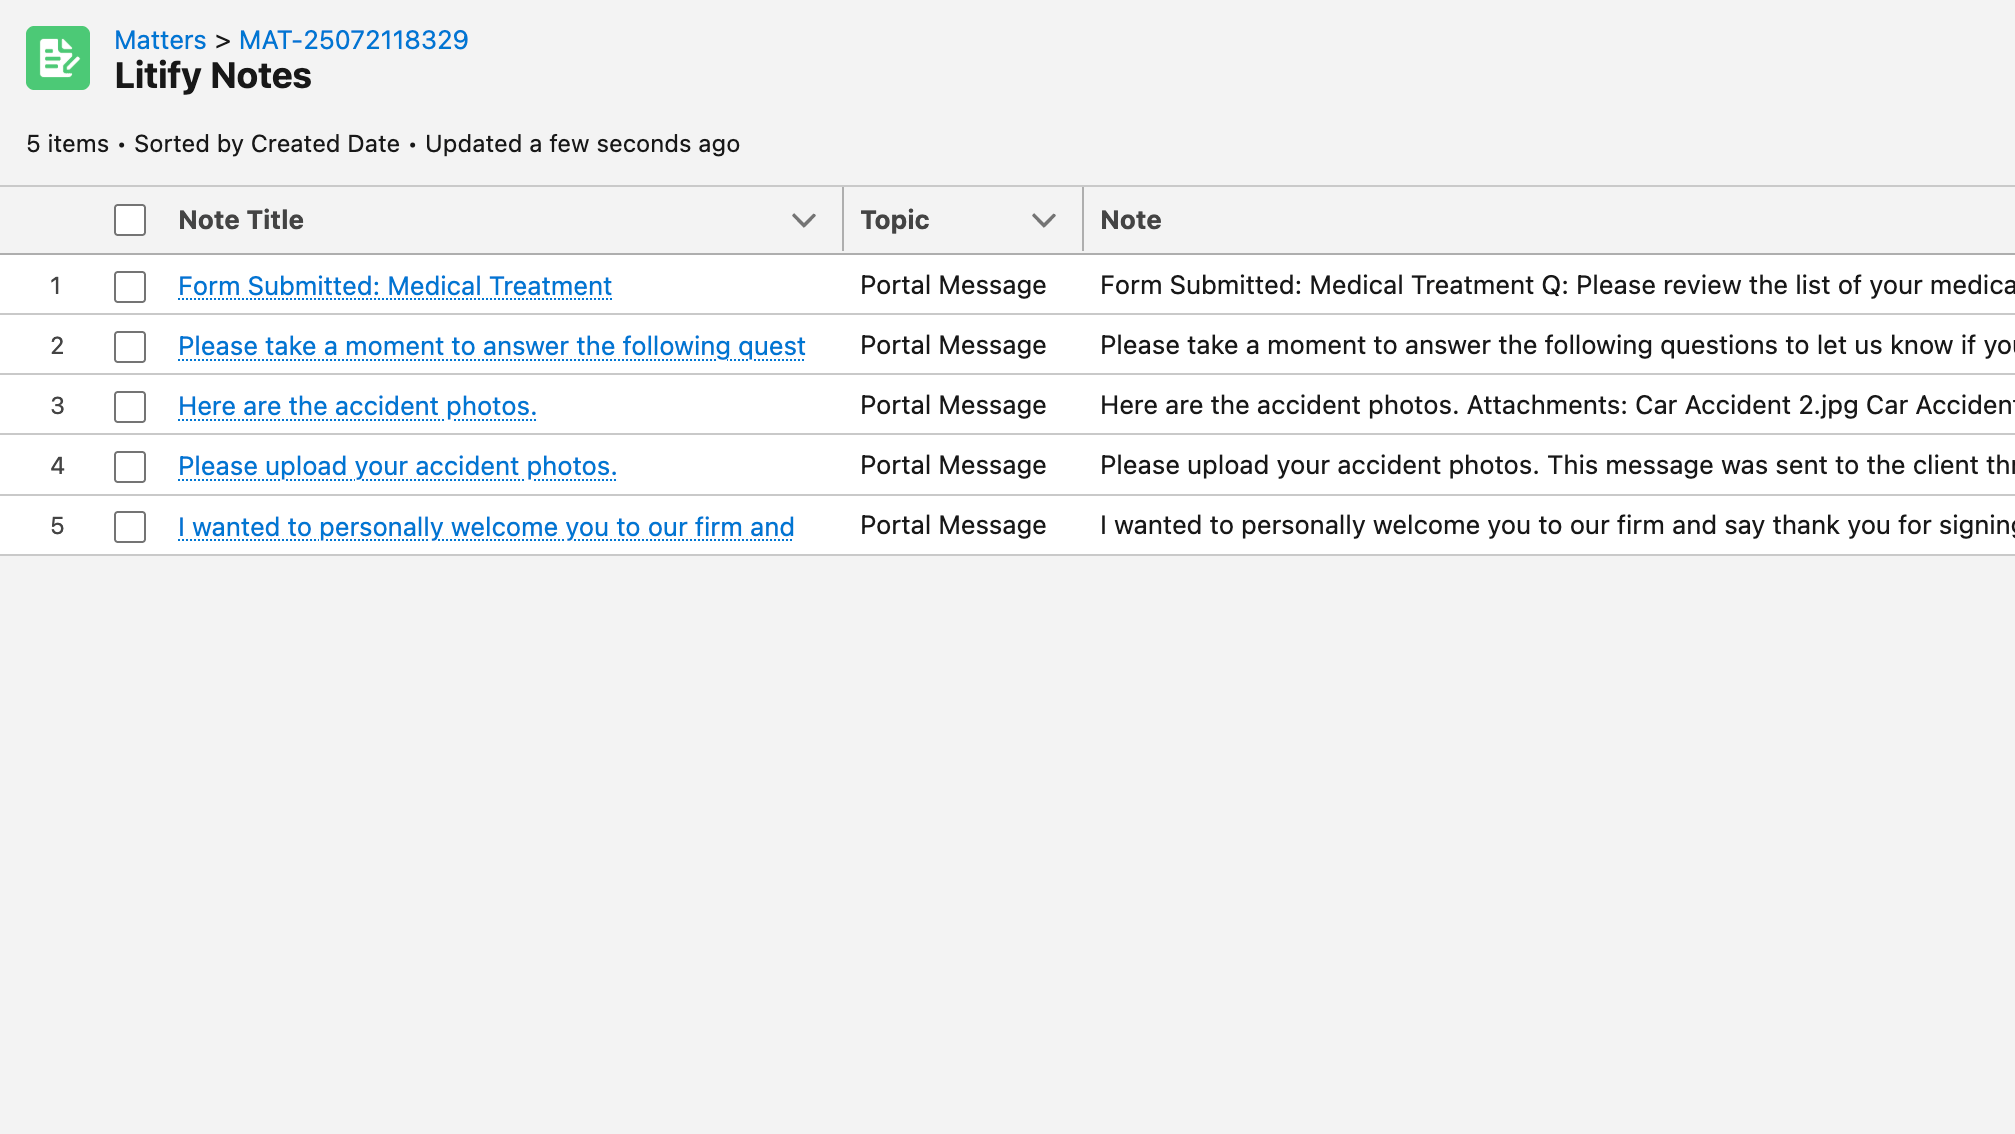Screen dimensions: 2015x1134
Task: Sort by the Topic column header
Action: coord(894,219)
